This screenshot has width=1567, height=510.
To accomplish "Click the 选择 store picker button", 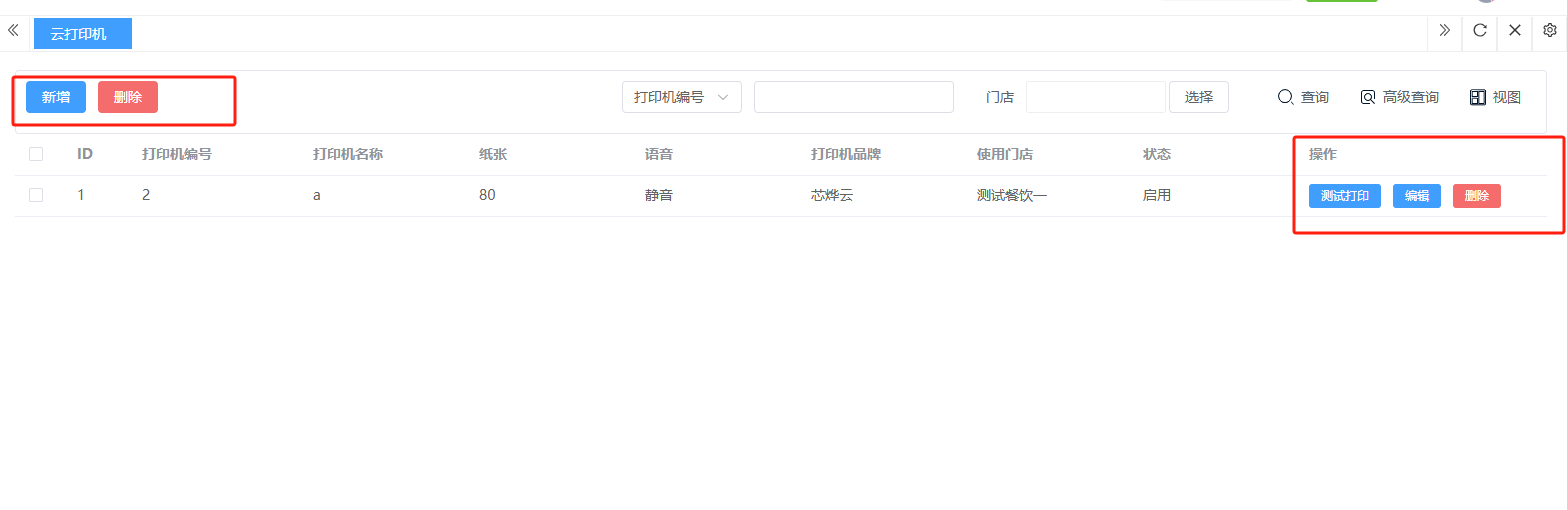I will [1198, 97].
